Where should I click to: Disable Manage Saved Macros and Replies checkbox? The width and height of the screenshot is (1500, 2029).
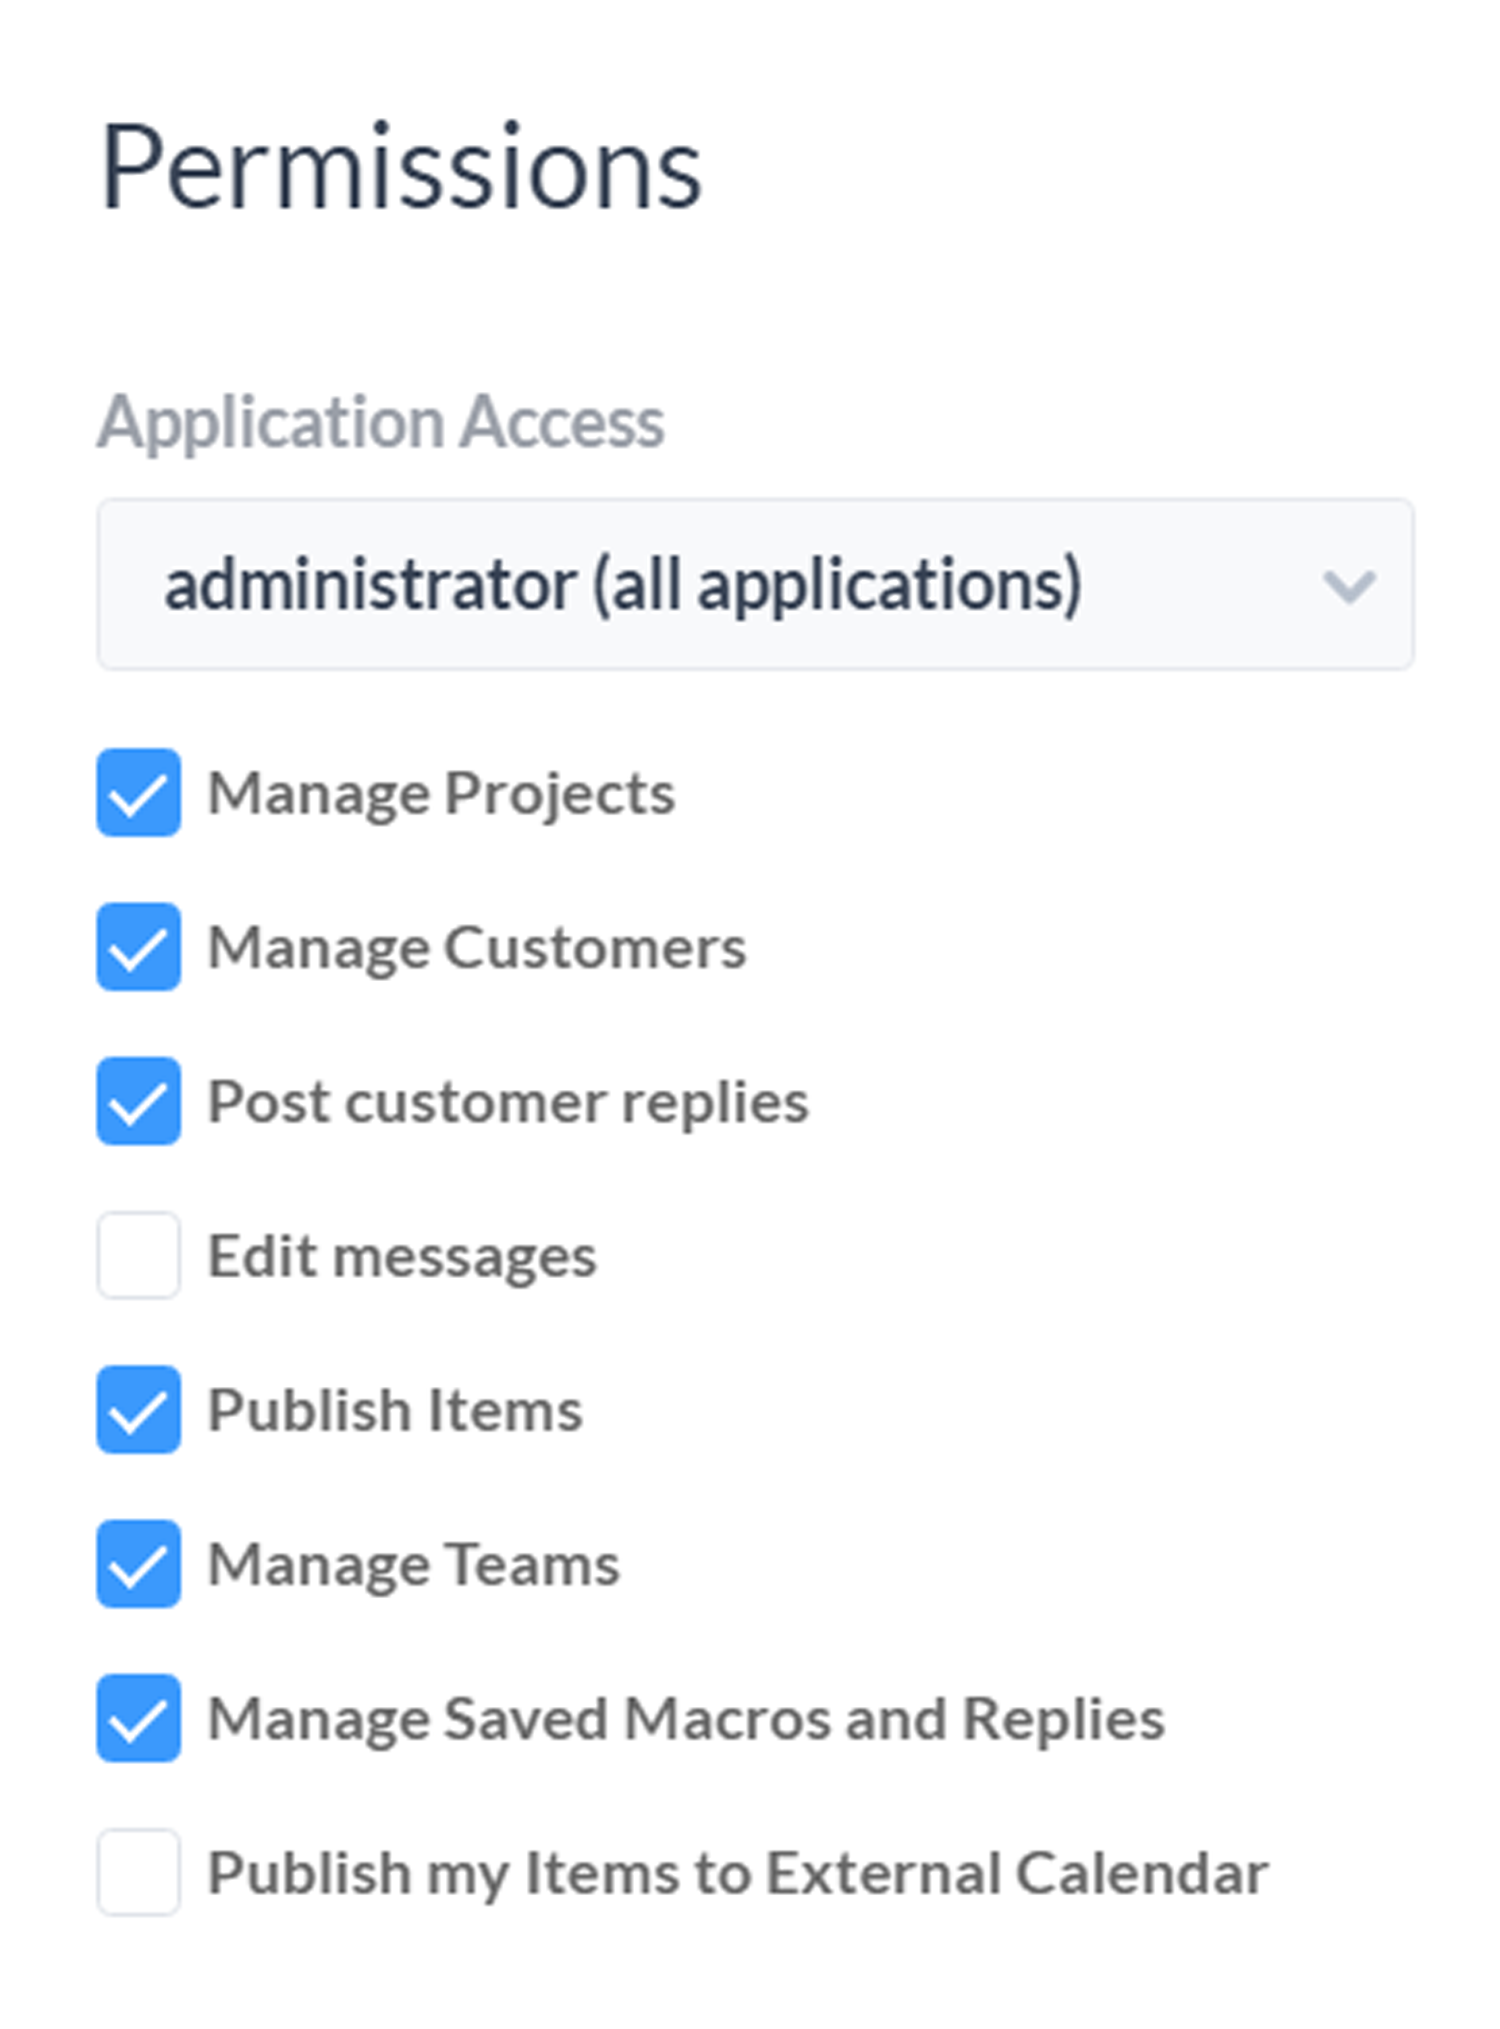click(138, 1718)
